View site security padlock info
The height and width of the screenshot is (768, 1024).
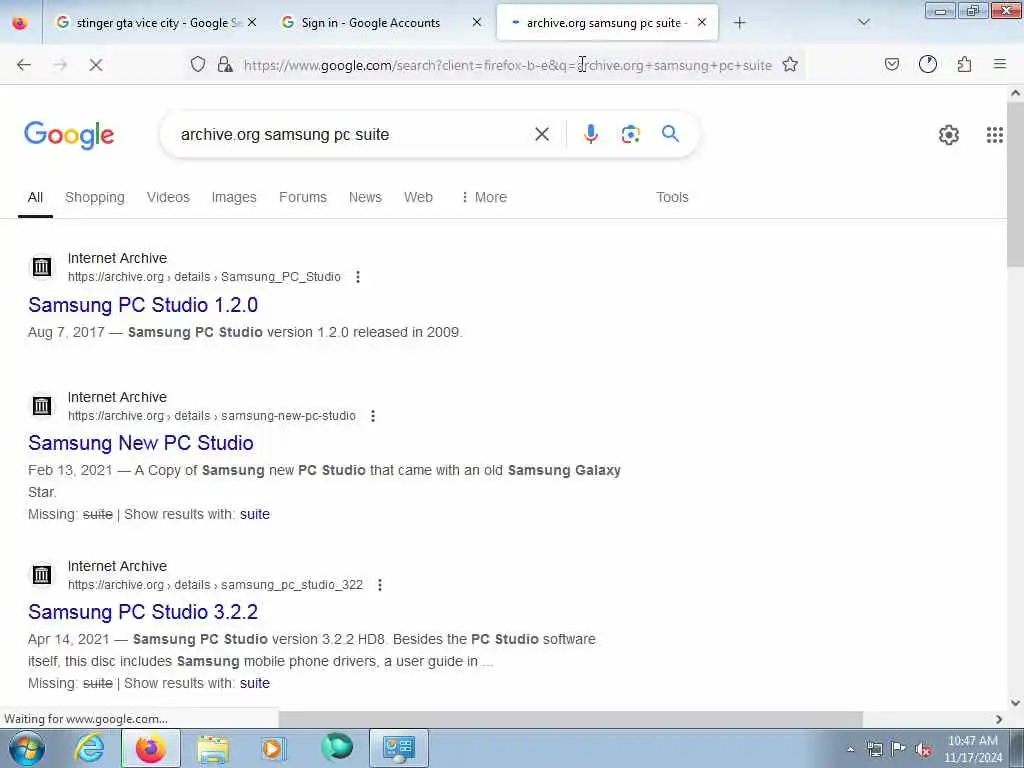pos(225,64)
